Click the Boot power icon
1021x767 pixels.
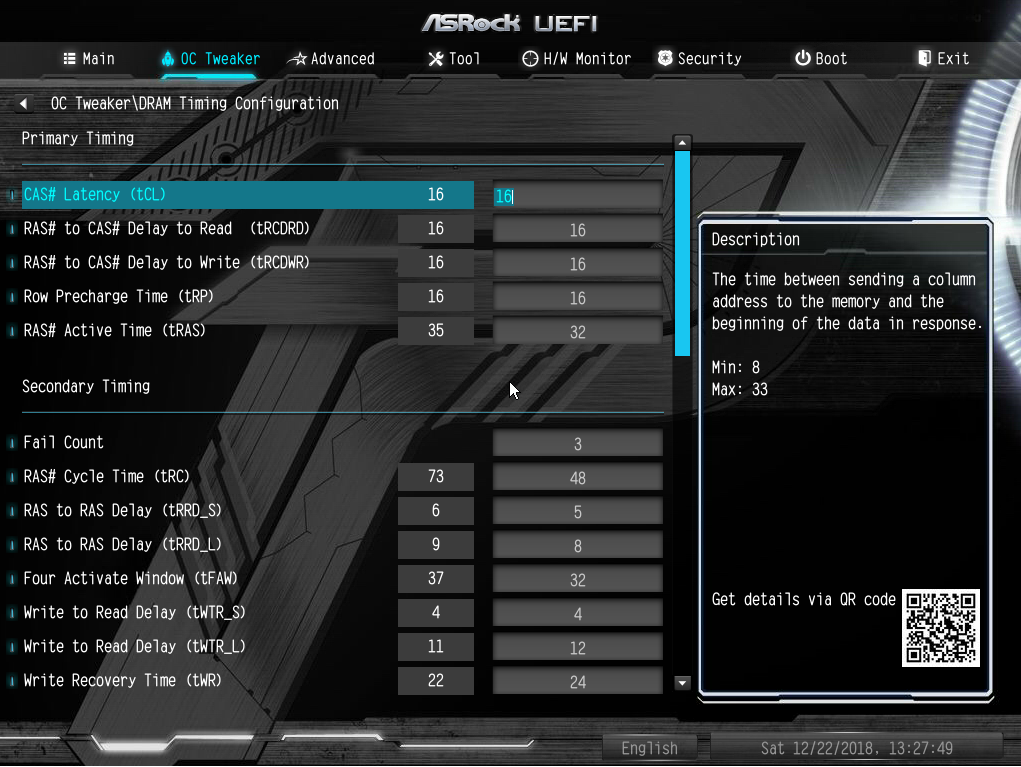[803, 58]
